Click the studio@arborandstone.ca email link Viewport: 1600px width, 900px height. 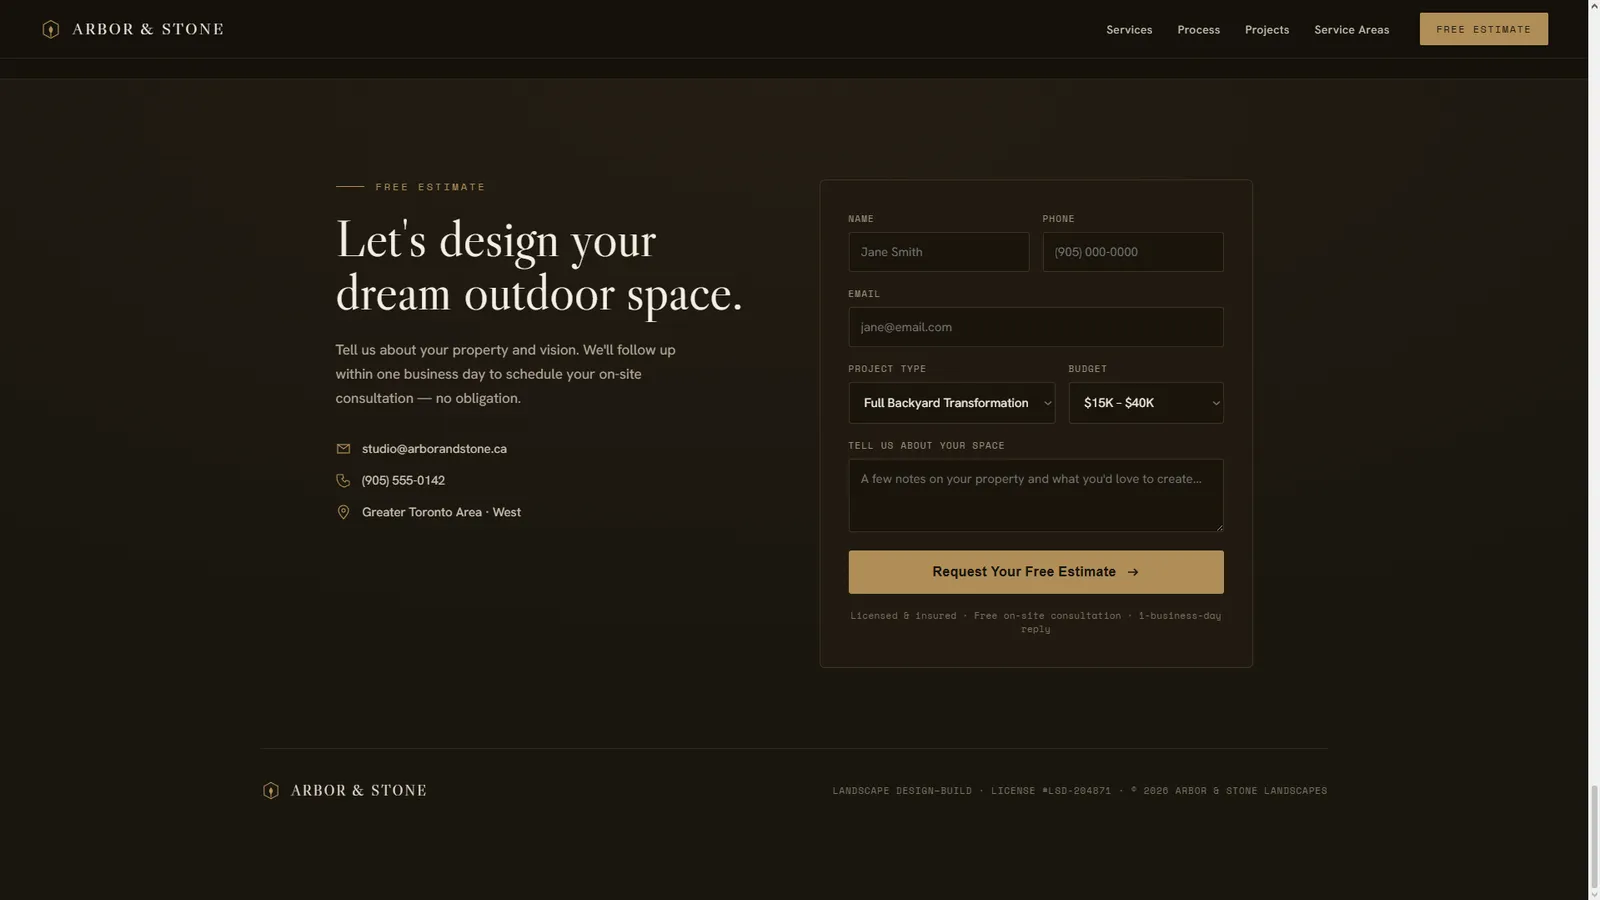434,449
